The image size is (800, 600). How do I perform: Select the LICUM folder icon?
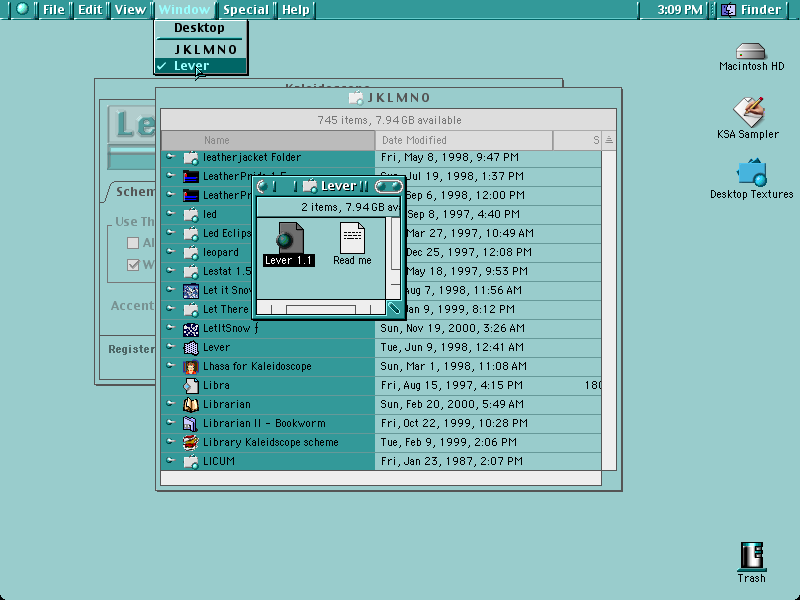(x=191, y=462)
